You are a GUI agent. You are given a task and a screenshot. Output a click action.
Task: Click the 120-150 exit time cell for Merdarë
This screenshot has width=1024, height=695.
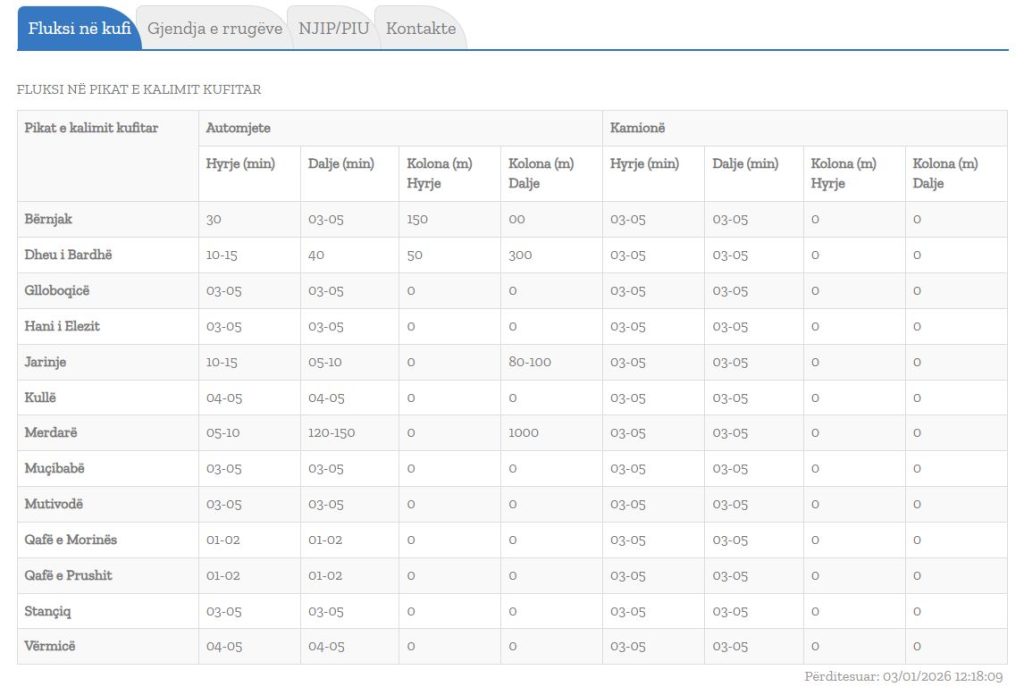(331, 433)
